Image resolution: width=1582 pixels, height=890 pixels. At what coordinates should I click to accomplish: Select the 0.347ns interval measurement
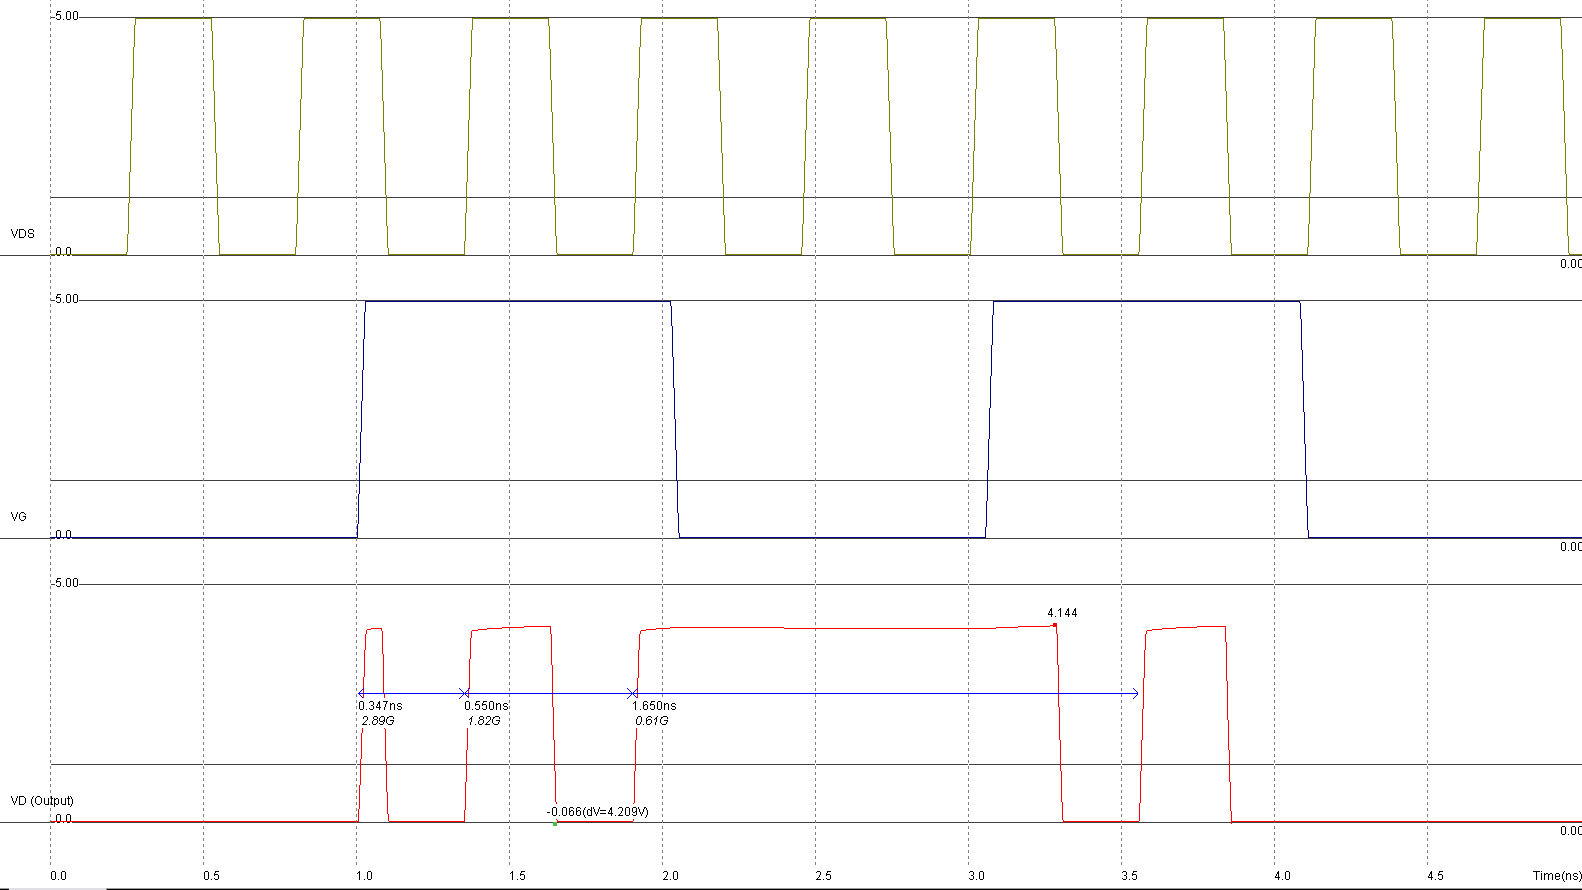[x=381, y=706]
